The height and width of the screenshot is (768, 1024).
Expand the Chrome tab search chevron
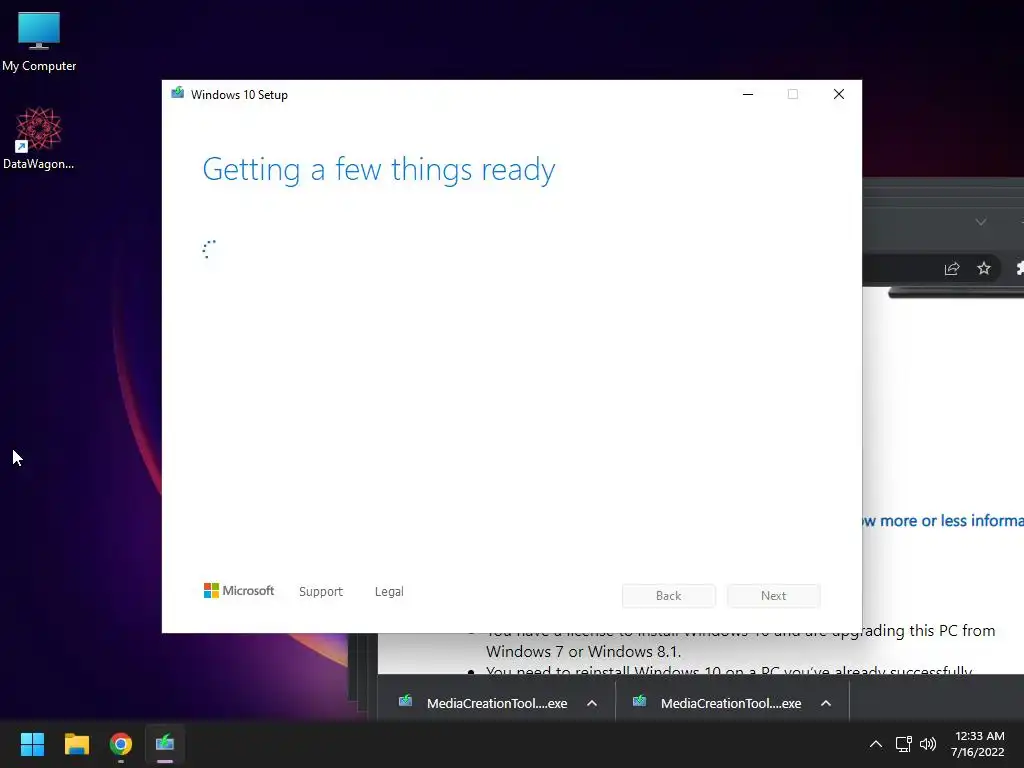pyautogui.click(x=980, y=222)
